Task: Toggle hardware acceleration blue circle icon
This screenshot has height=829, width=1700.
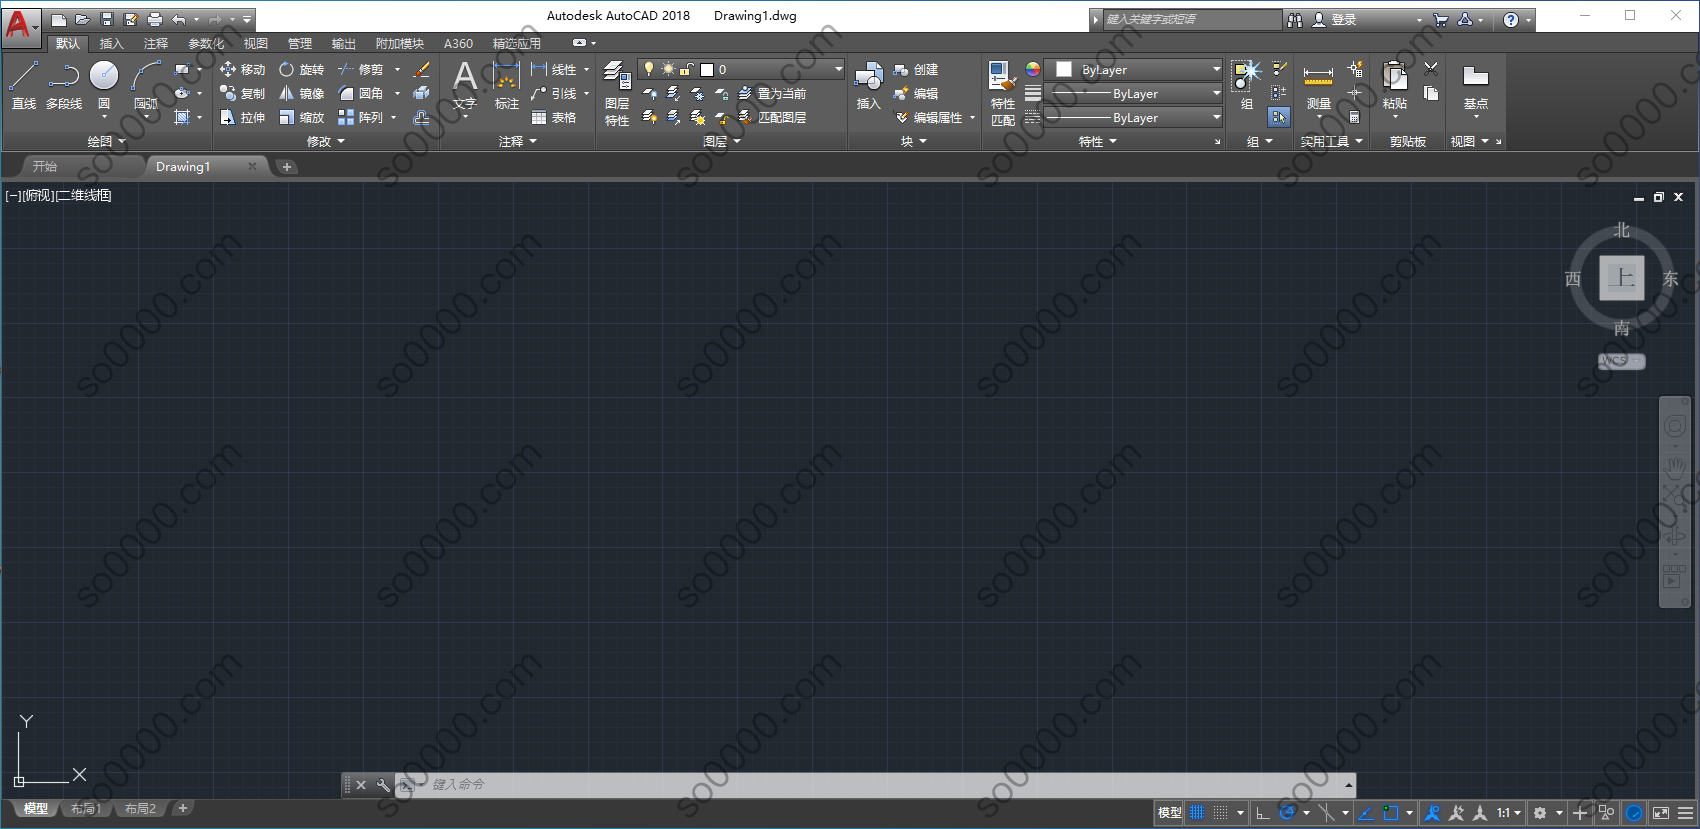Action: tap(1634, 813)
